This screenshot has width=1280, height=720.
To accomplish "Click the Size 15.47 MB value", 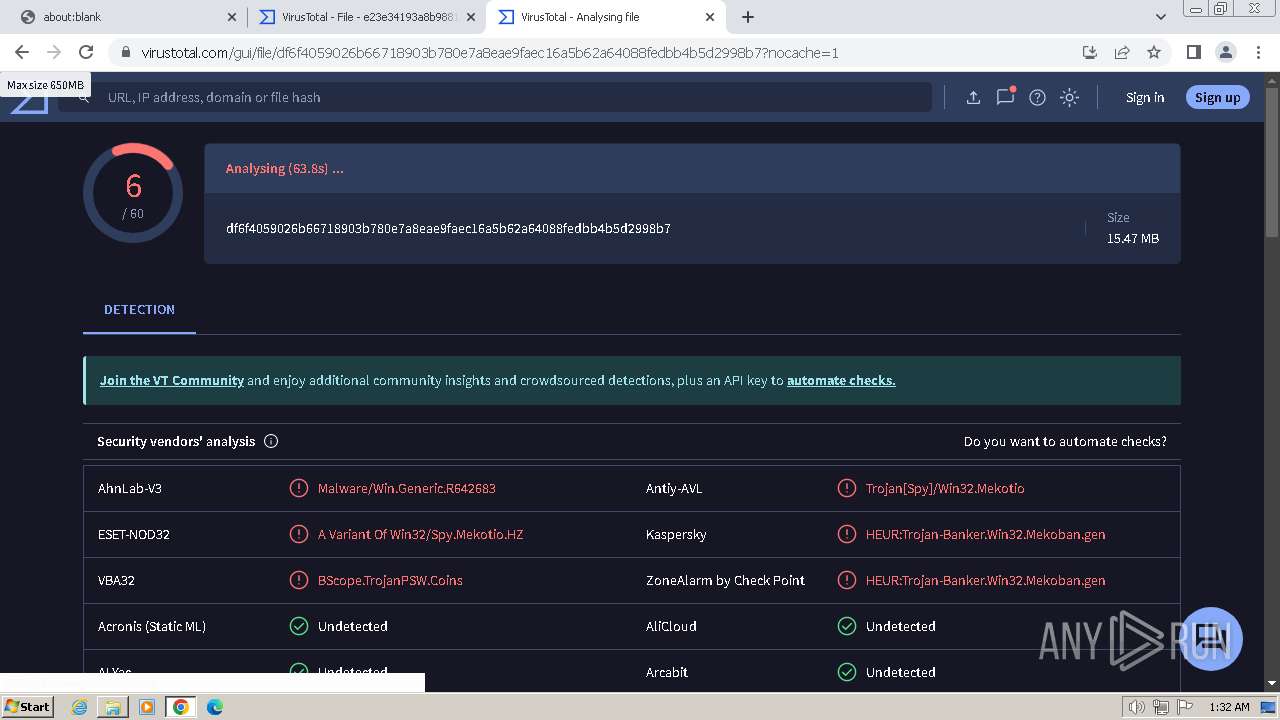I will point(1133,238).
